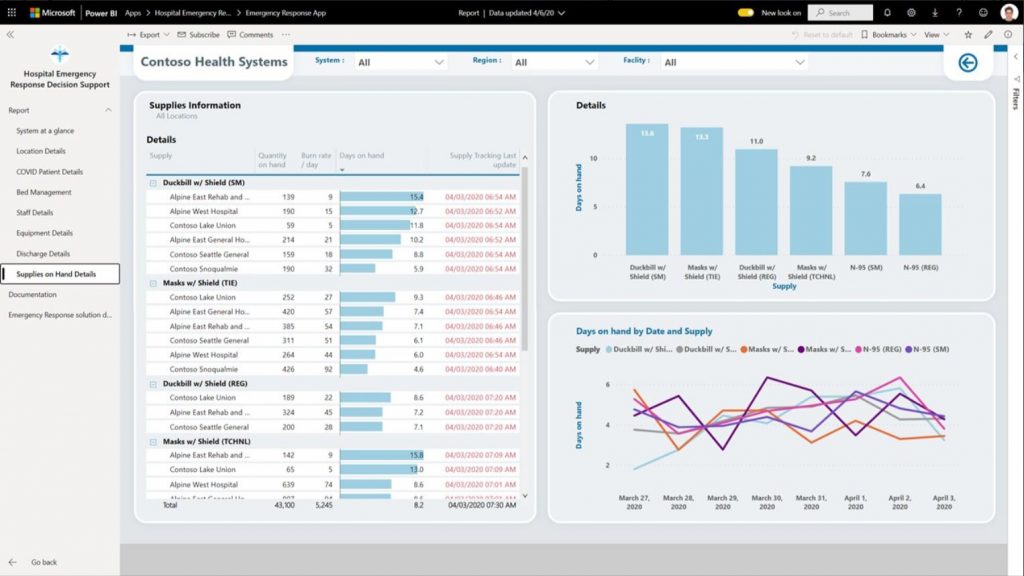Image resolution: width=1024 pixels, height=576 pixels.
Task: Go to Bed Management page
Action: point(44,192)
